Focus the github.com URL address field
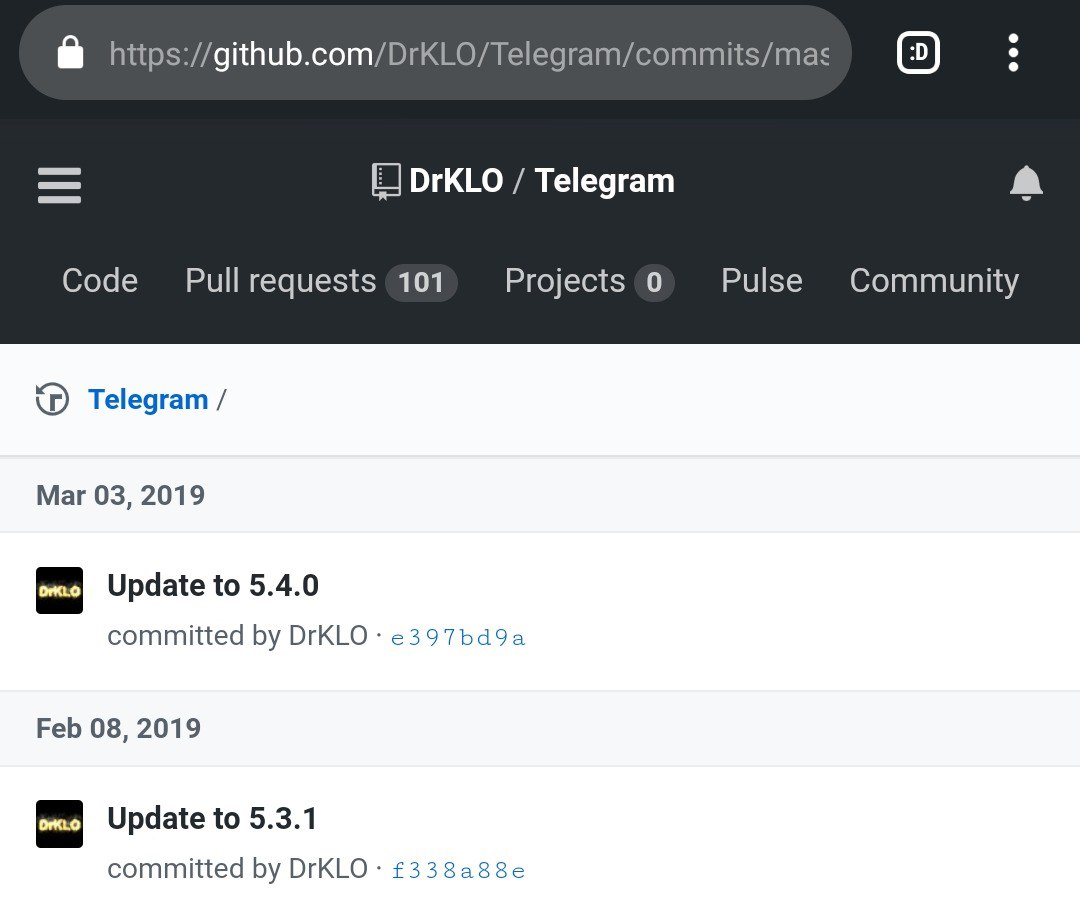The height and width of the screenshot is (915, 1080). [468, 54]
